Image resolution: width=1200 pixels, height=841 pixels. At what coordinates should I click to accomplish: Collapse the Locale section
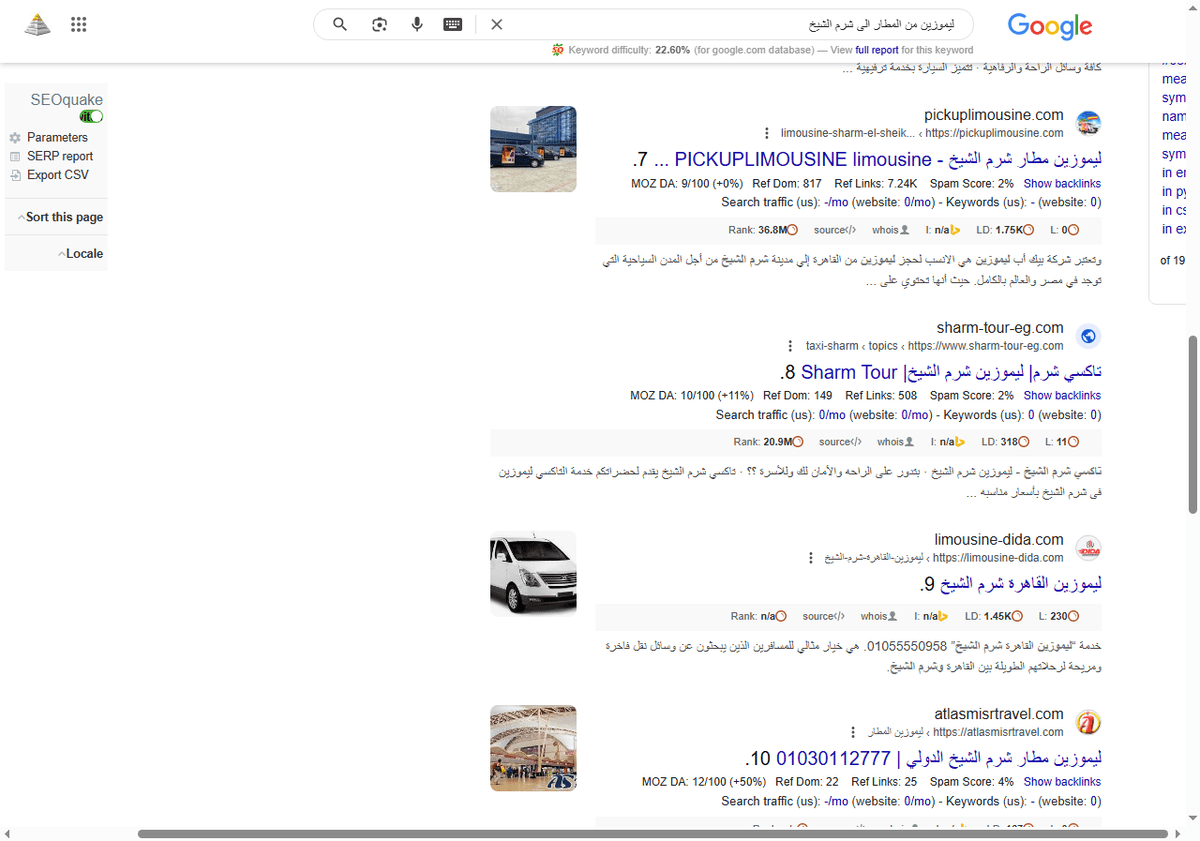point(81,253)
